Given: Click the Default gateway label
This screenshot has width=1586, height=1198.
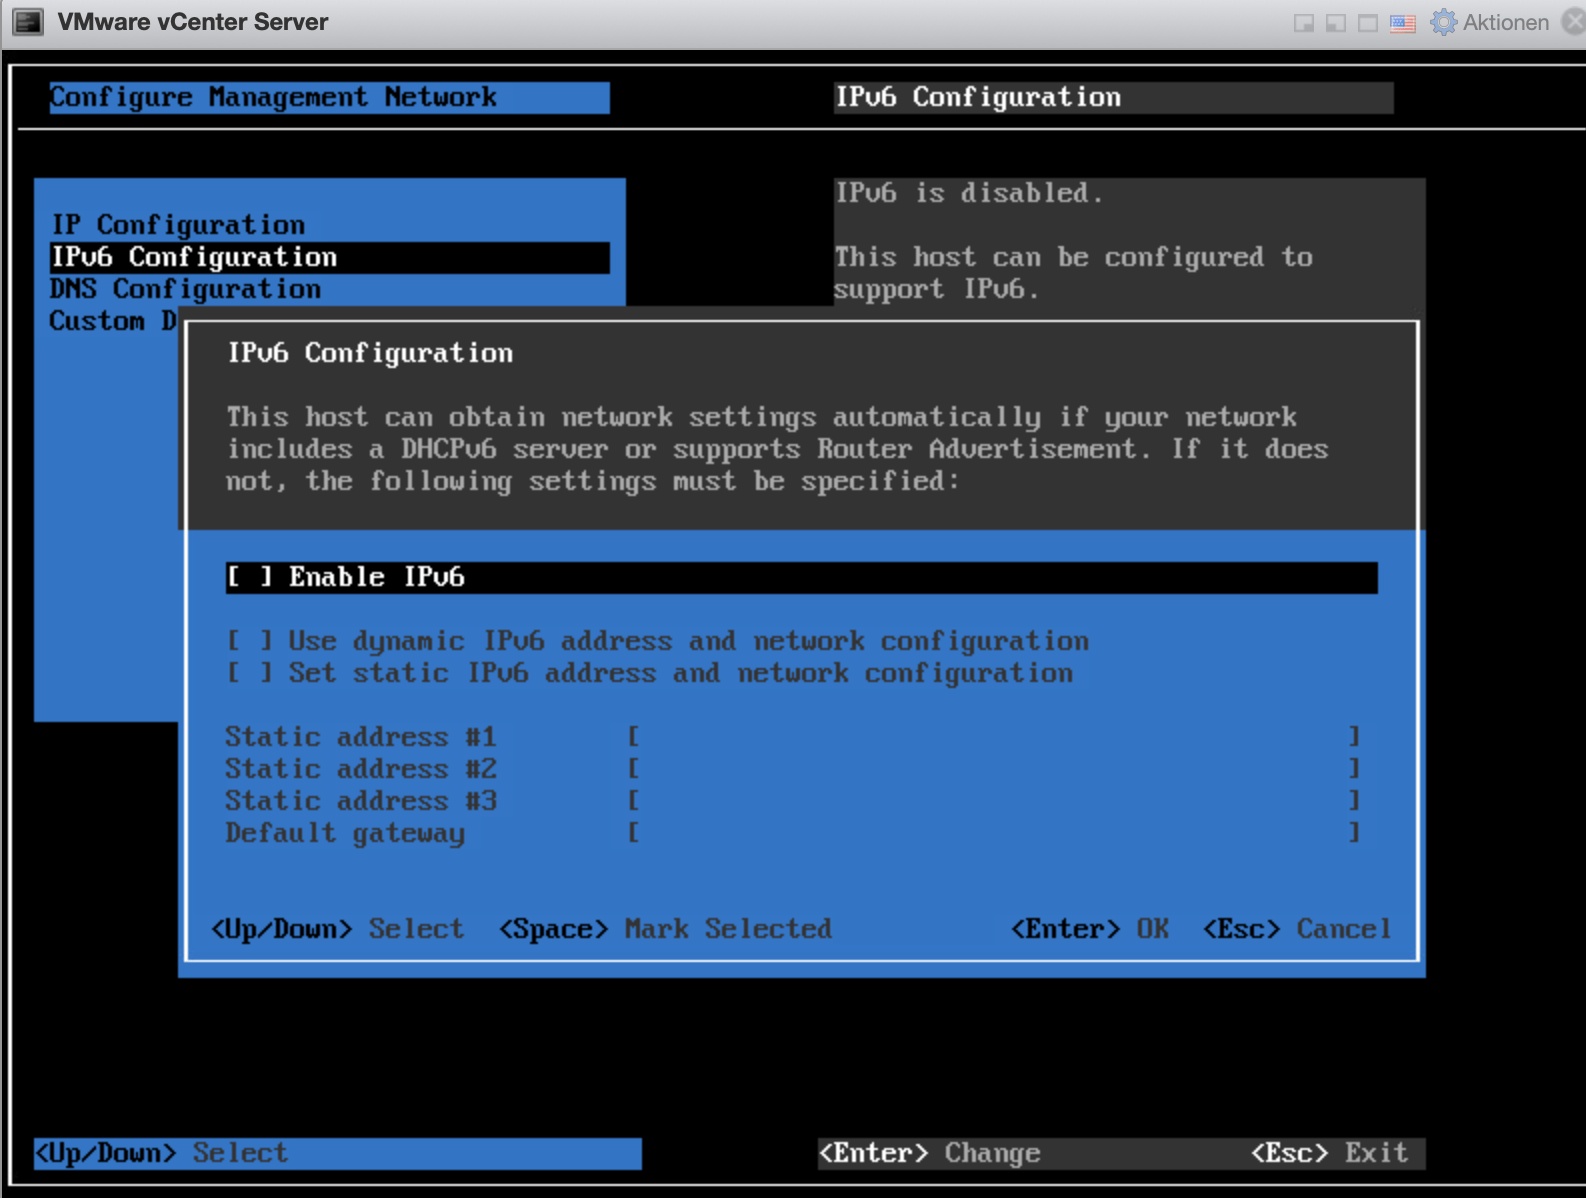Looking at the screenshot, I should click(345, 833).
